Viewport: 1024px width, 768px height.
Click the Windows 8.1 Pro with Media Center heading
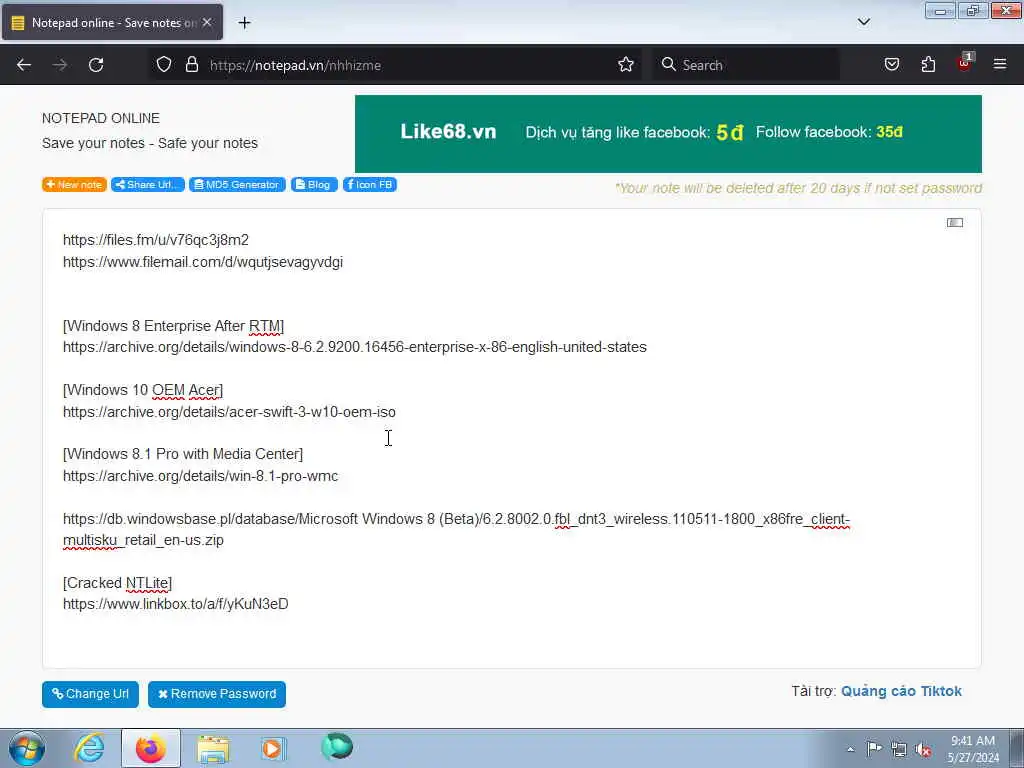click(183, 454)
